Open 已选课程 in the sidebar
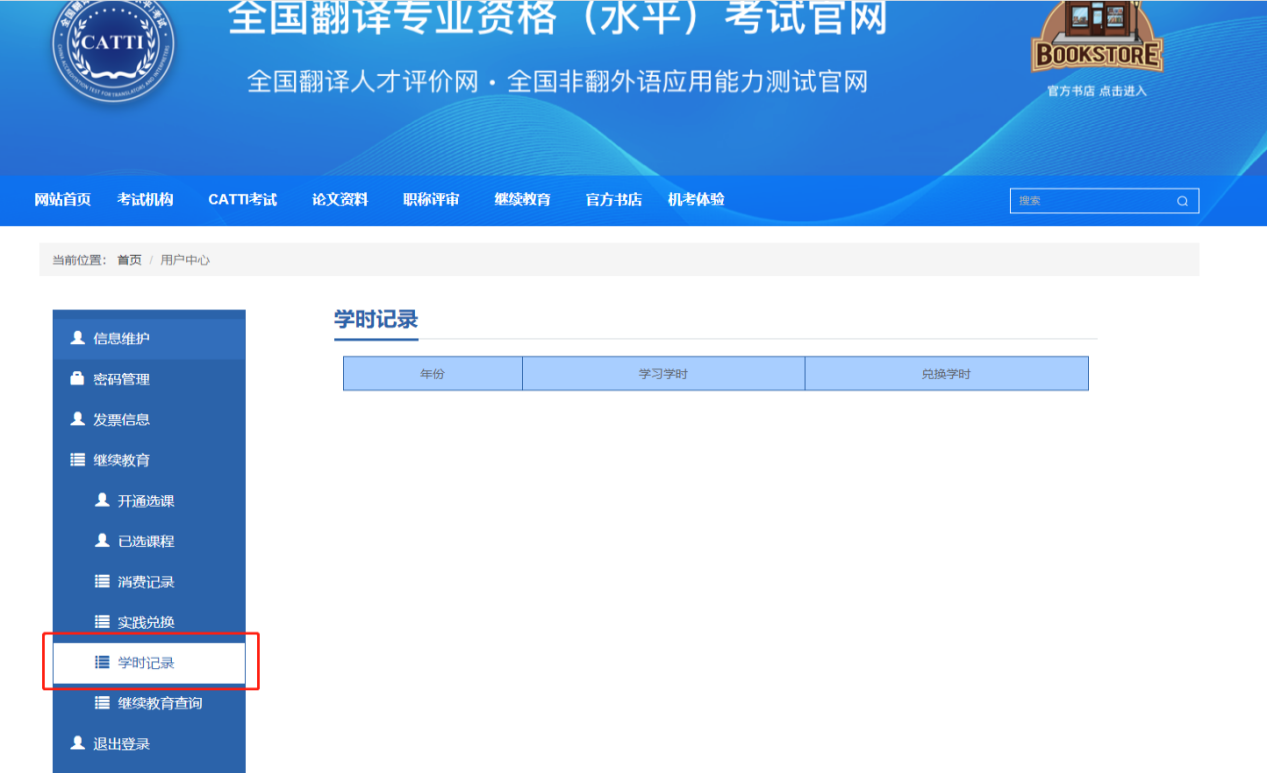The image size is (1267, 773). point(146,541)
